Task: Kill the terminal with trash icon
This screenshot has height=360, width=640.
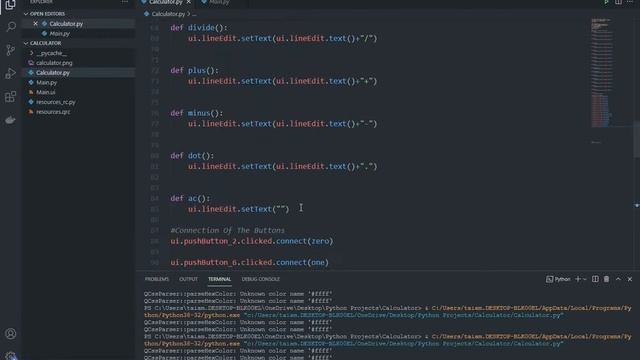Action: pos(607,279)
